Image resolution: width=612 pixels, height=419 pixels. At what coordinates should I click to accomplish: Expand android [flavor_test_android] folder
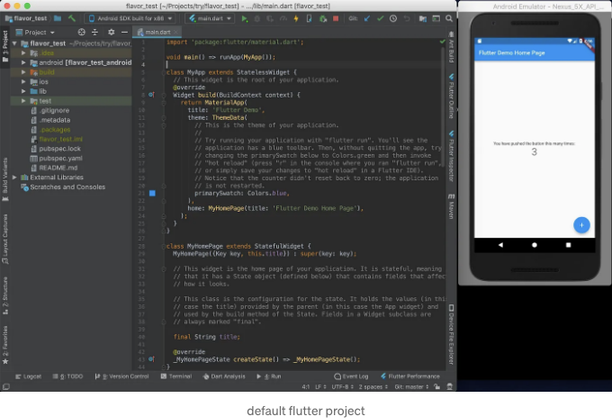[x=23, y=62]
